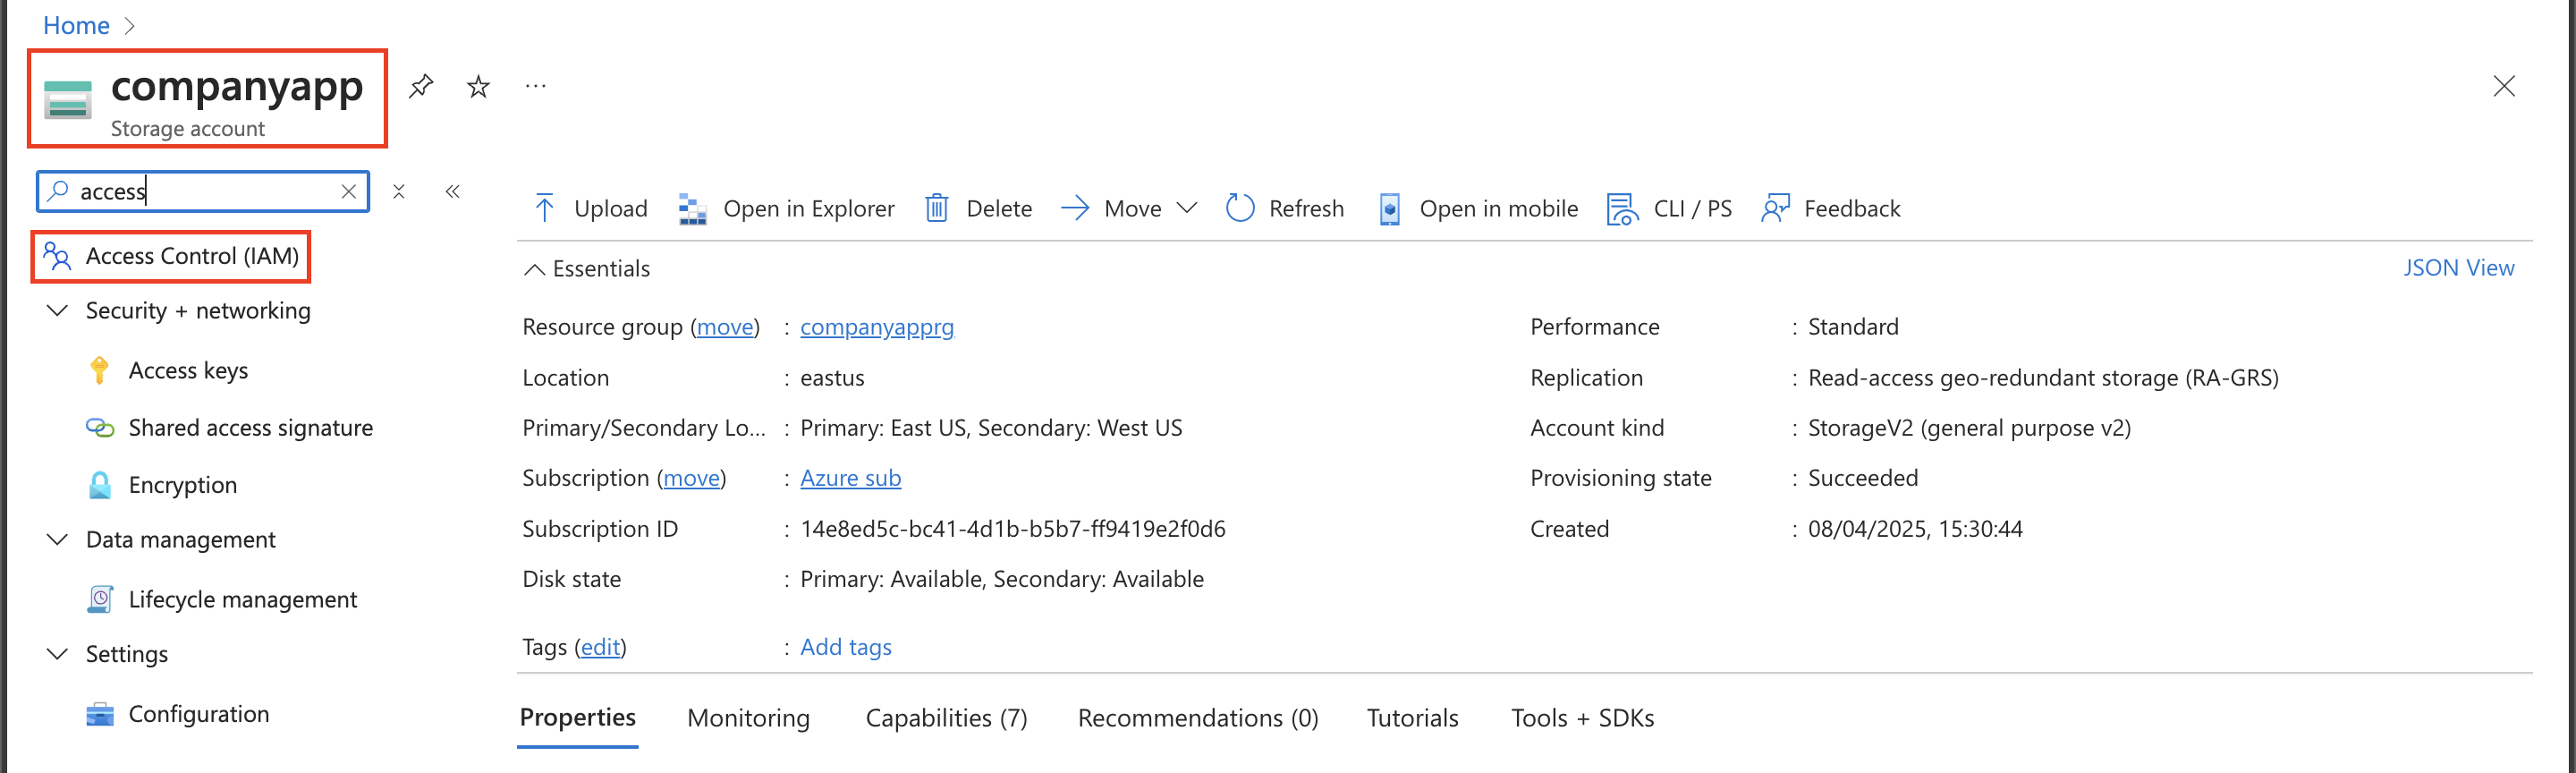
Task: Click the menu search input field
Action: pyautogui.click(x=203, y=191)
